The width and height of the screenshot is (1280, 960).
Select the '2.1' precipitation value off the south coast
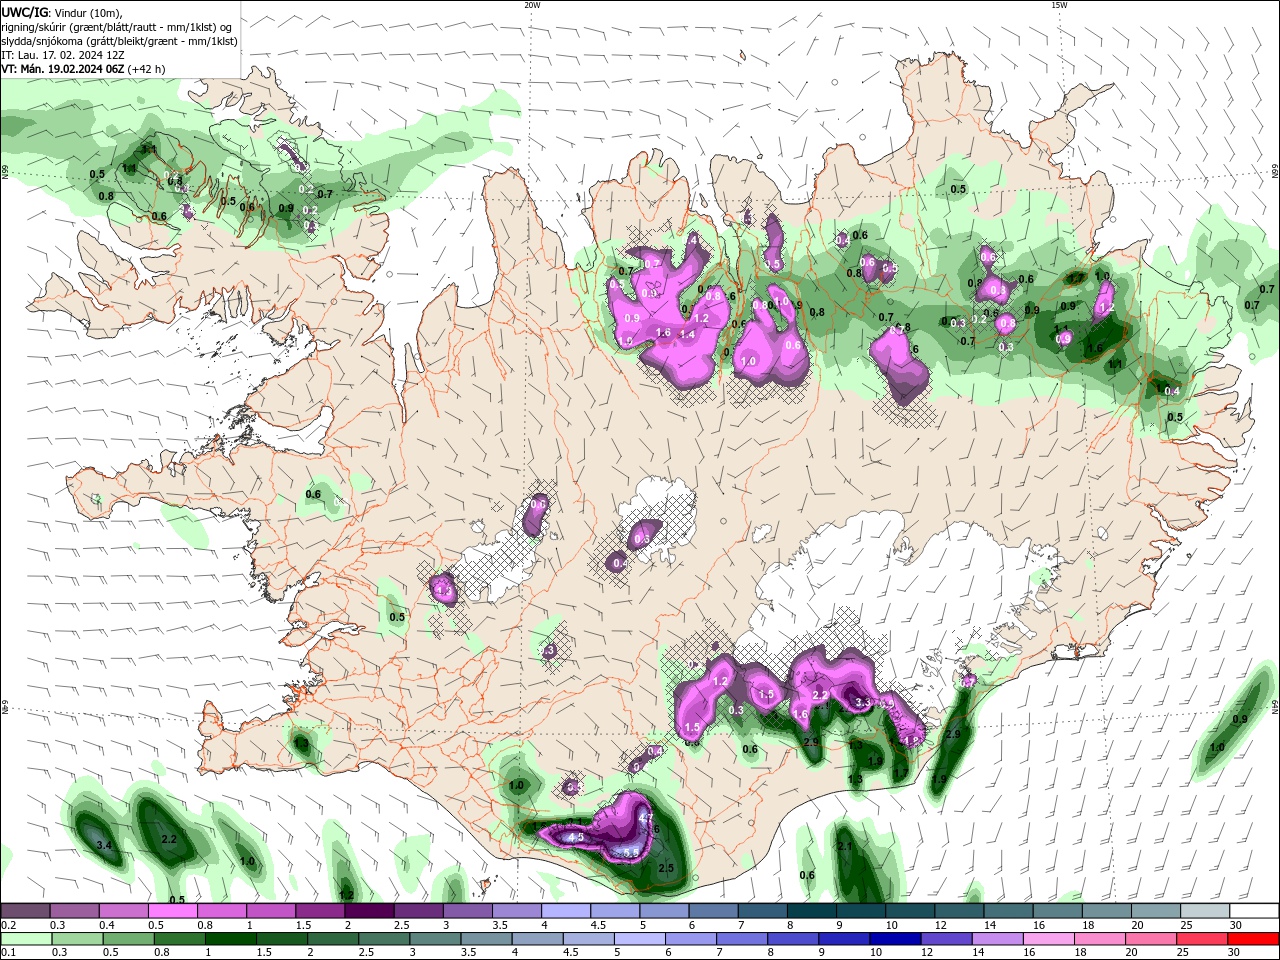844,846
